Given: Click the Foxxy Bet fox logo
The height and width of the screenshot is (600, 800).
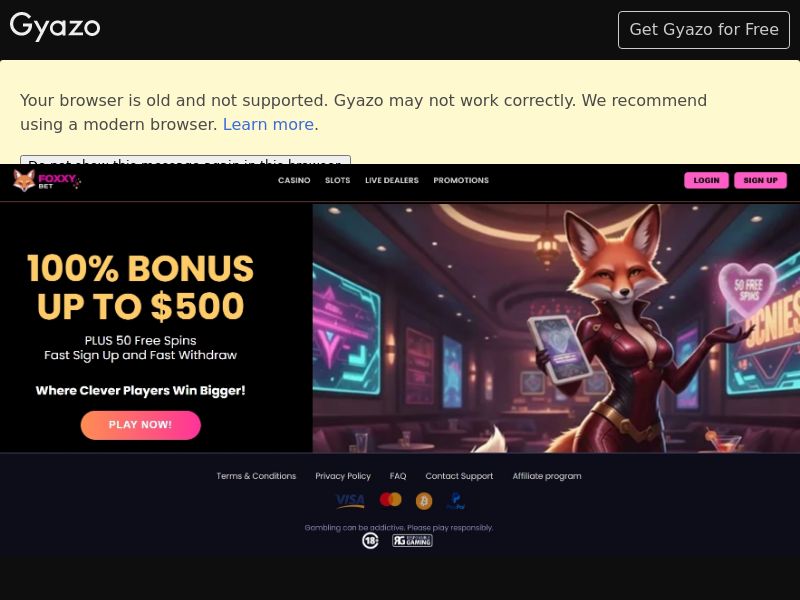Looking at the screenshot, I should point(47,181).
